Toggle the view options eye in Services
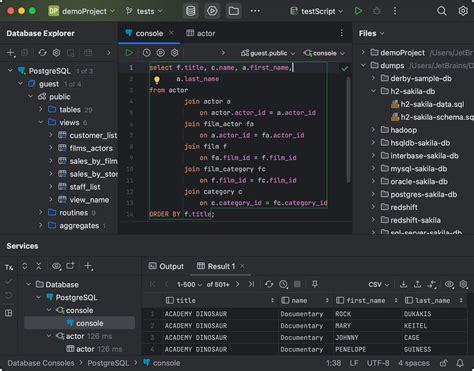 coord(56,266)
